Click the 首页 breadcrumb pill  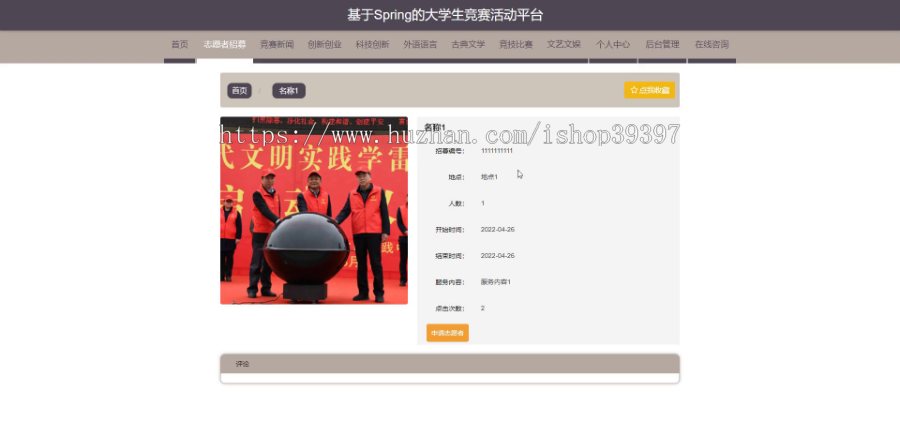pyautogui.click(x=239, y=91)
